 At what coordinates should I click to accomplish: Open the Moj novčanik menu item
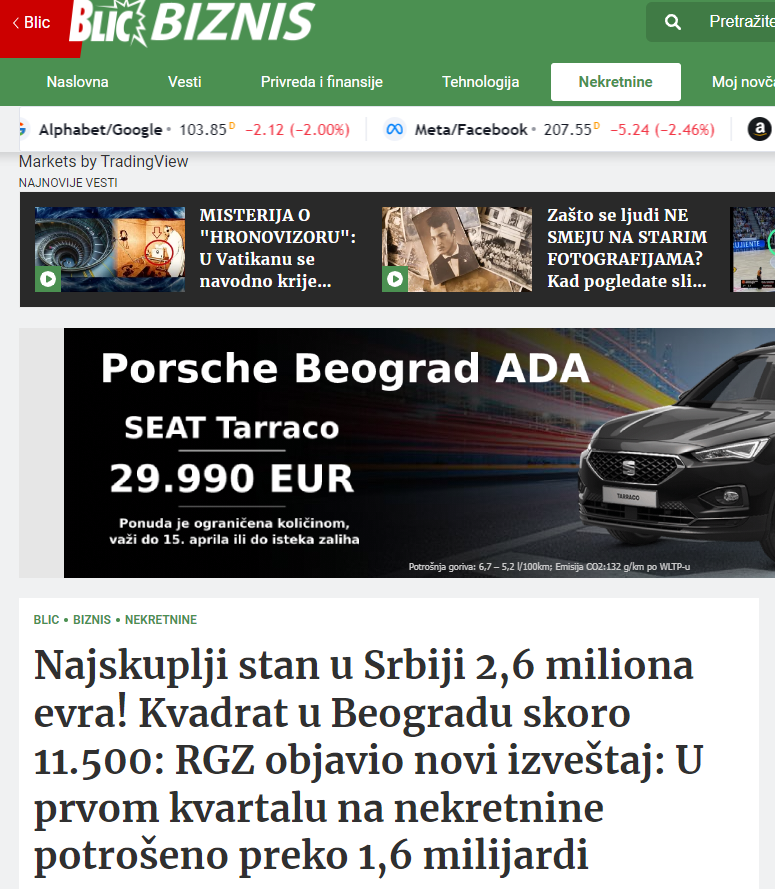743,82
